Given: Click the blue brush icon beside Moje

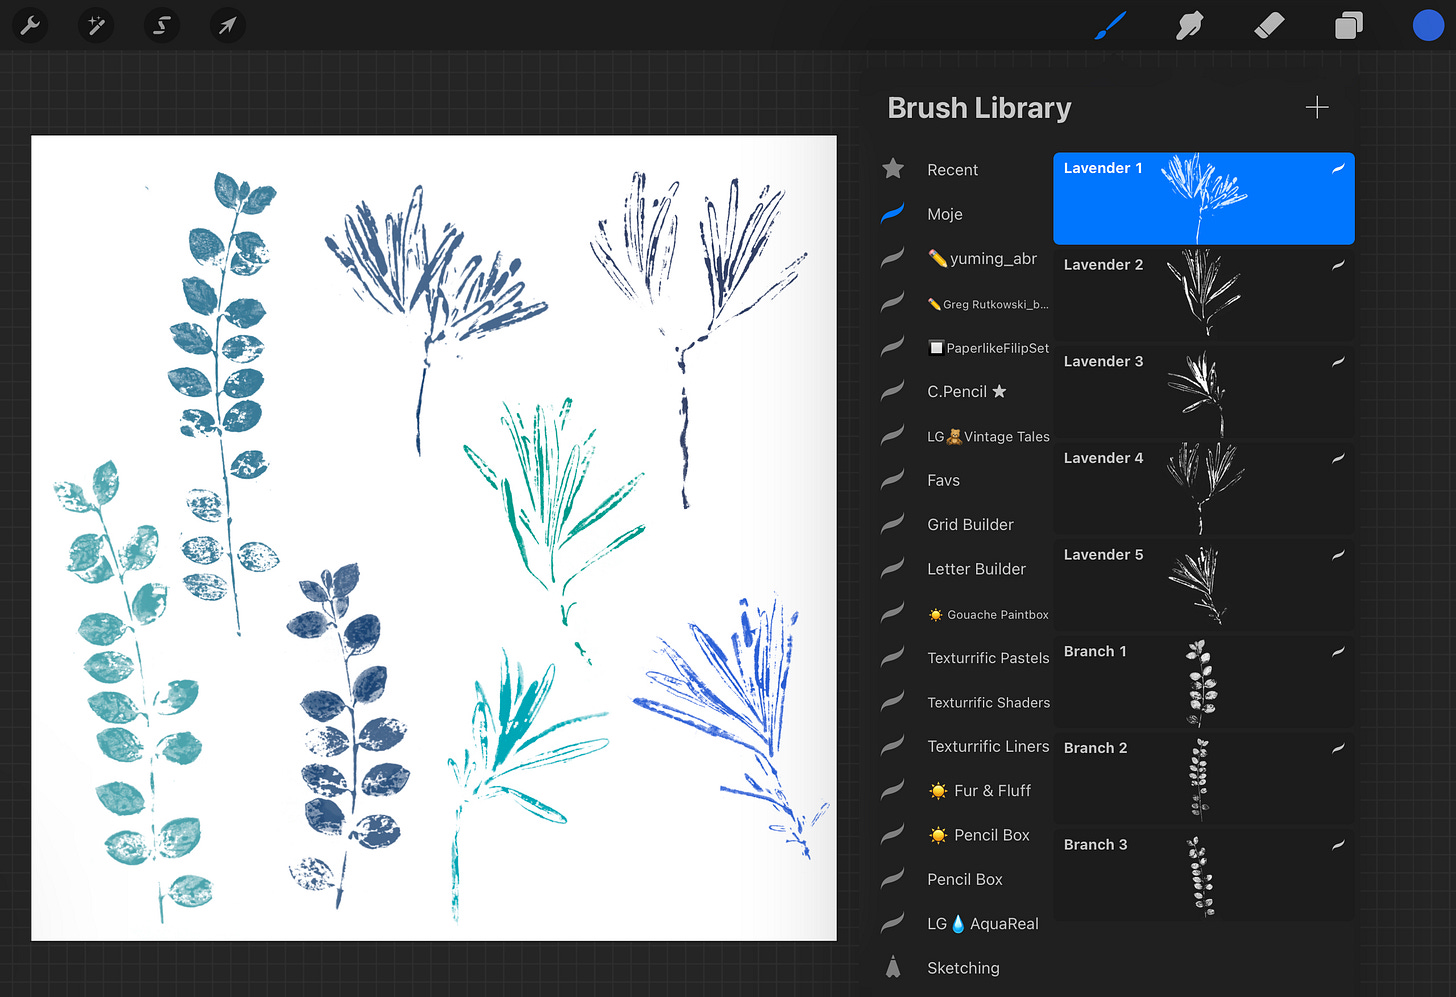Looking at the screenshot, I should pyautogui.click(x=892, y=213).
